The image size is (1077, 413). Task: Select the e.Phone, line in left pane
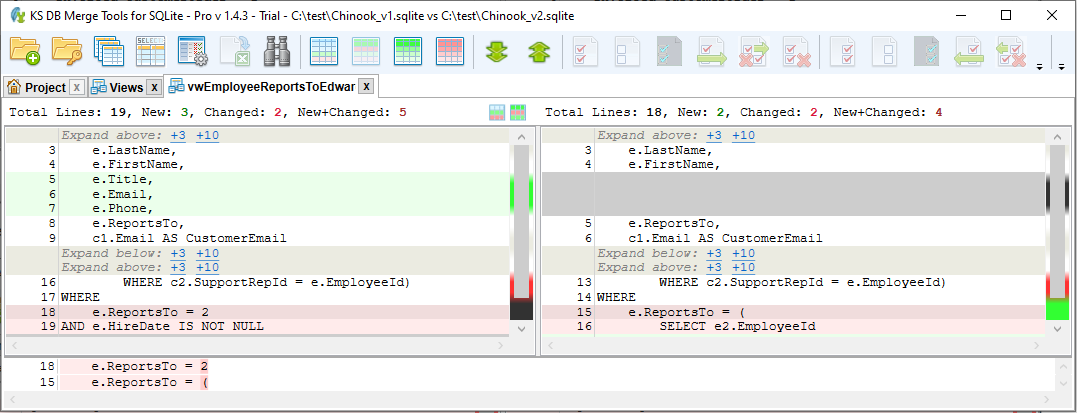click(x=258, y=209)
